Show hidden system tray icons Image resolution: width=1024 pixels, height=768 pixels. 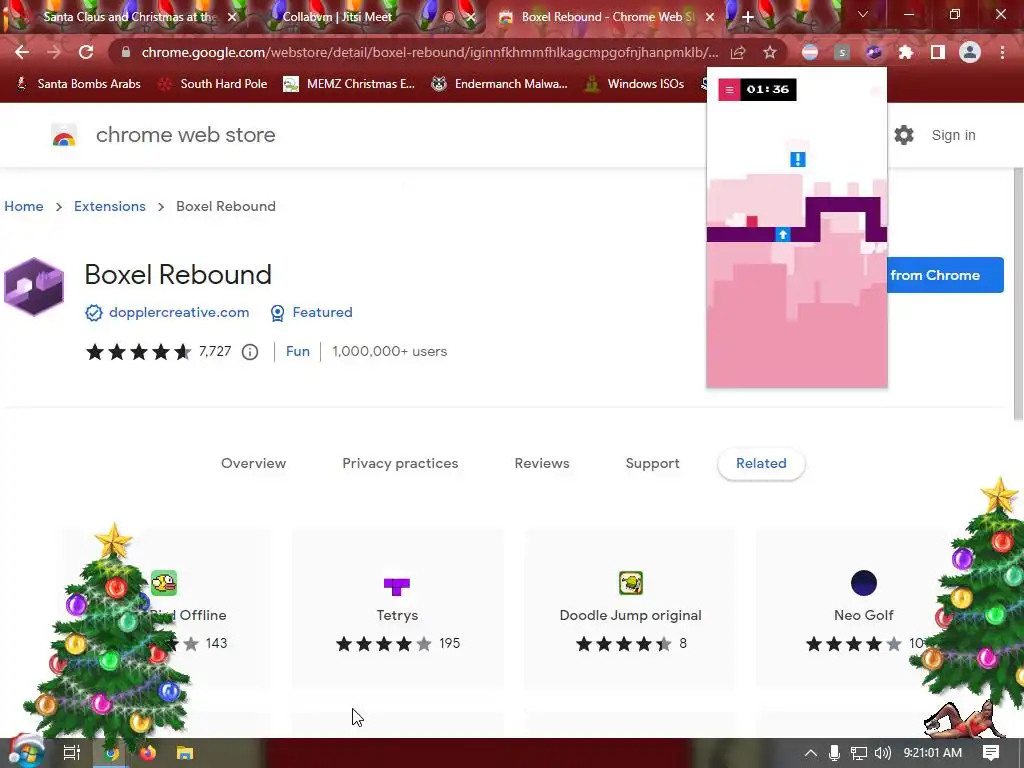click(x=810, y=753)
